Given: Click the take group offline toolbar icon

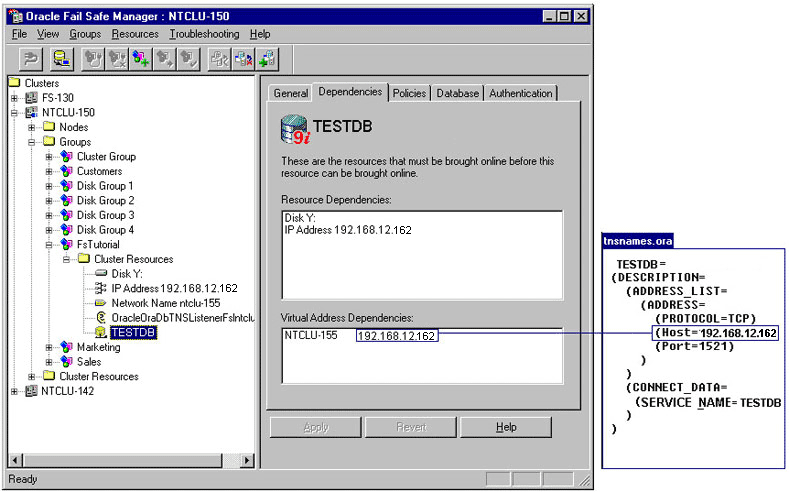Looking at the screenshot, I should (x=117, y=59).
